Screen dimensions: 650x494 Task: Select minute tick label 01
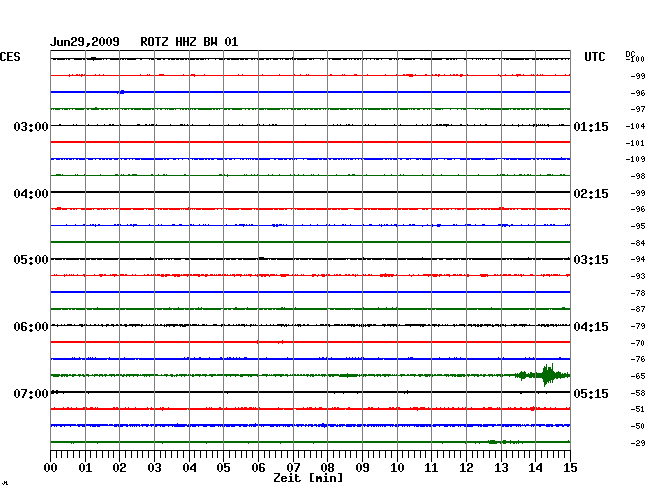point(85,468)
